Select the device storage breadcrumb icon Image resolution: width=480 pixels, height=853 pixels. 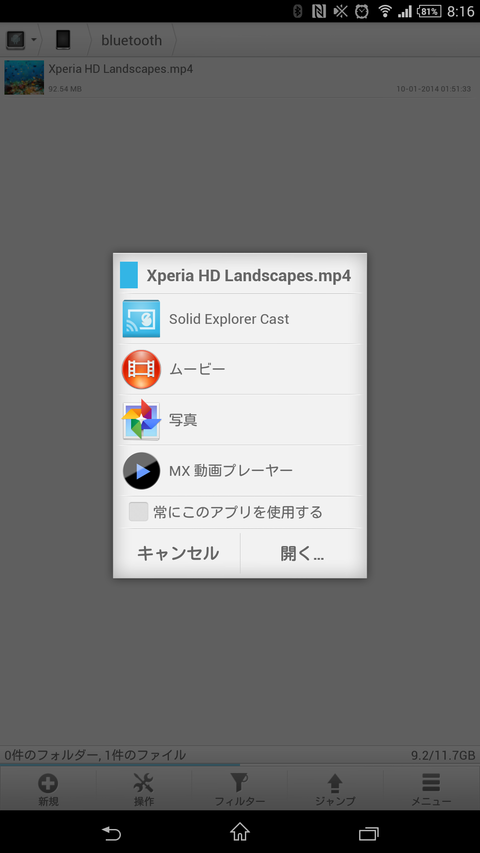(x=63, y=40)
